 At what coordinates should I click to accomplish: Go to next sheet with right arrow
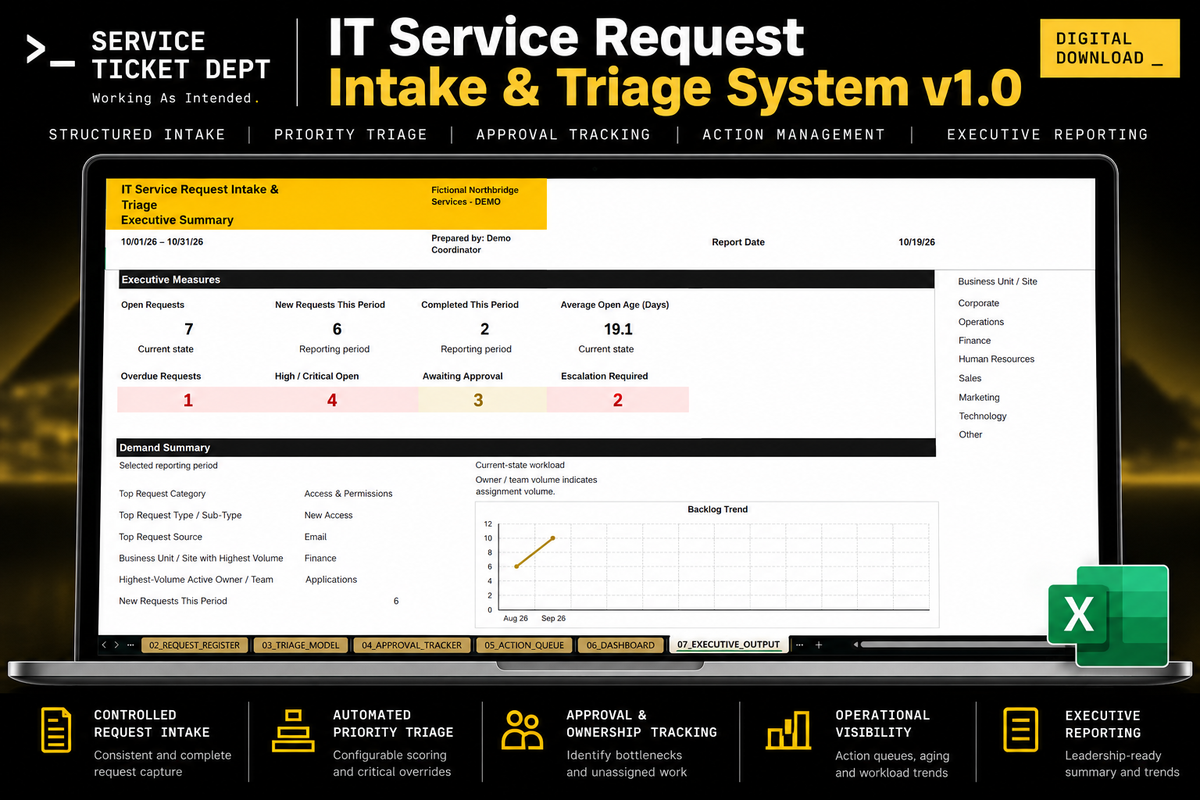click(x=117, y=645)
